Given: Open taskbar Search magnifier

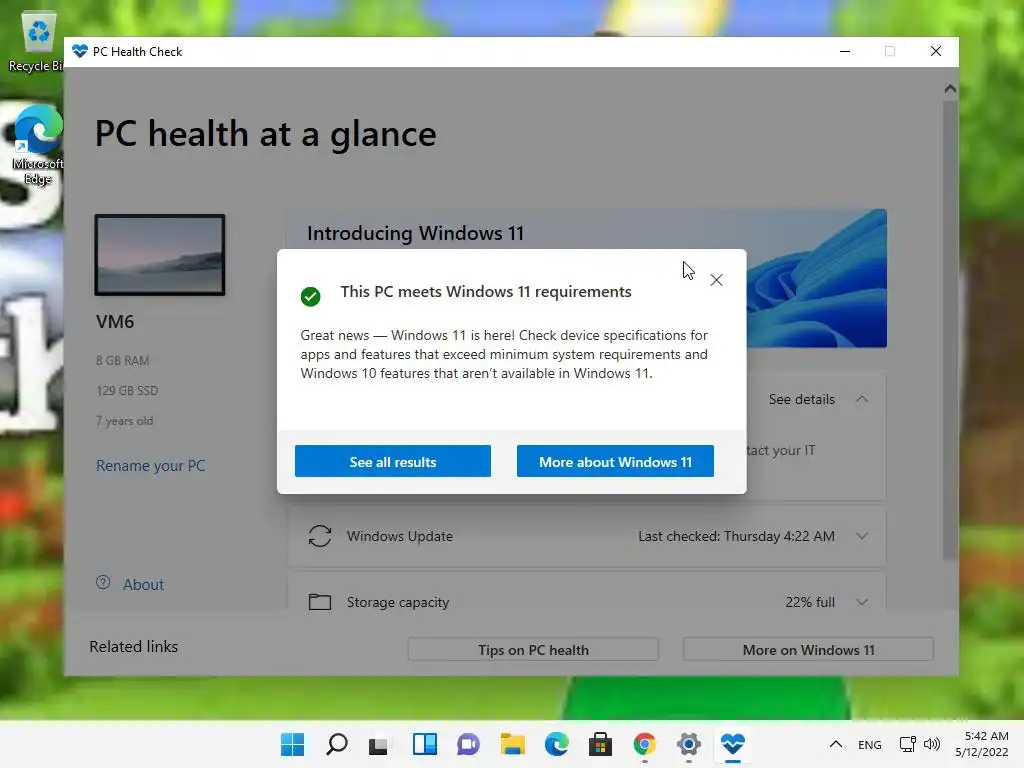Looking at the screenshot, I should click(x=337, y=744).
